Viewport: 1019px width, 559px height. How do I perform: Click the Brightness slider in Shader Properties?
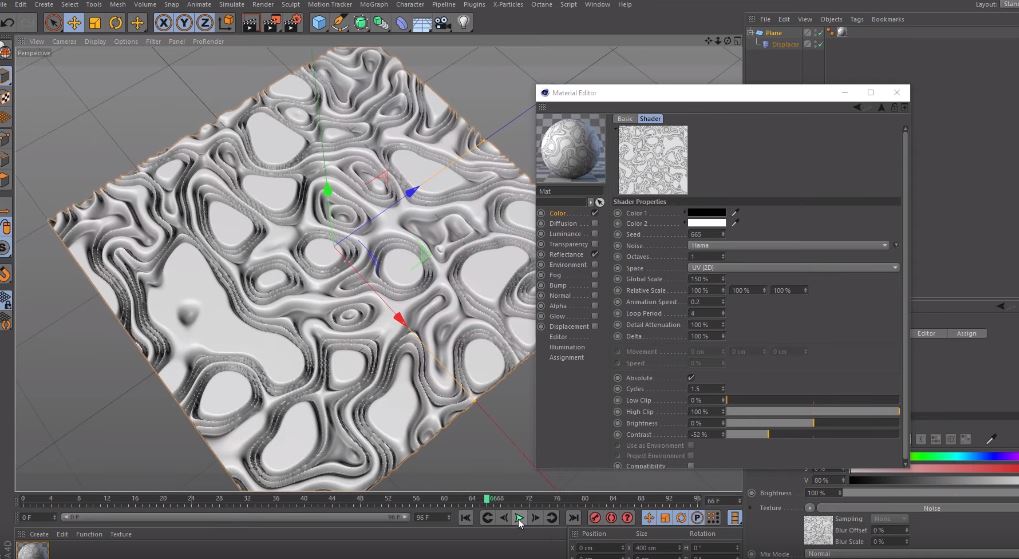coord(812,423)
